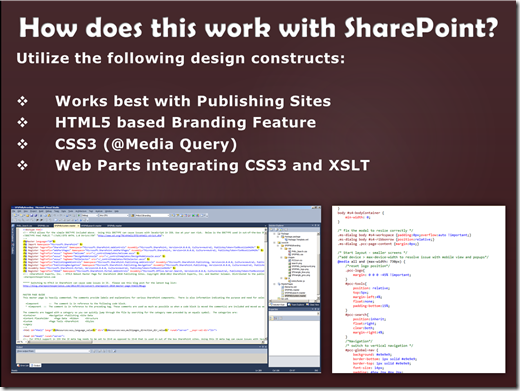Select bullet 'Web Parts integrating CSS3 and XSLT'
Screen dimensions: 520x391
212,165
